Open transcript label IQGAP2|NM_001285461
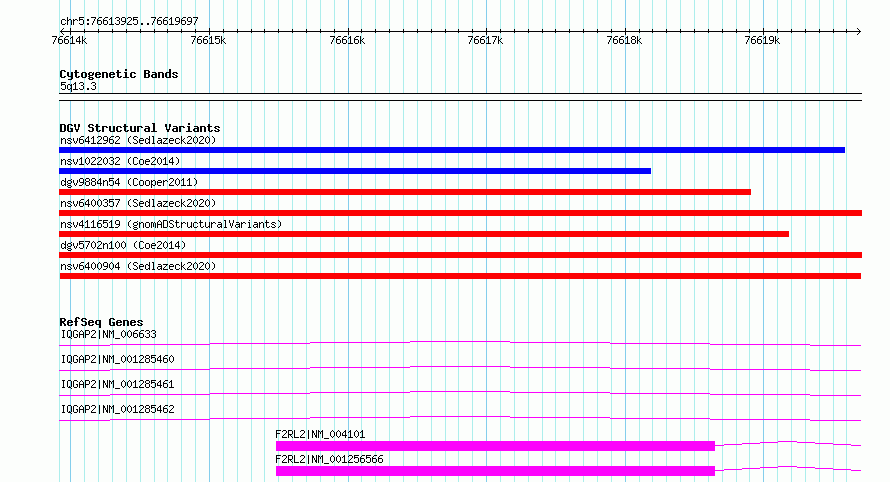Viewport: 890px width, 482px height. (117, 384)
